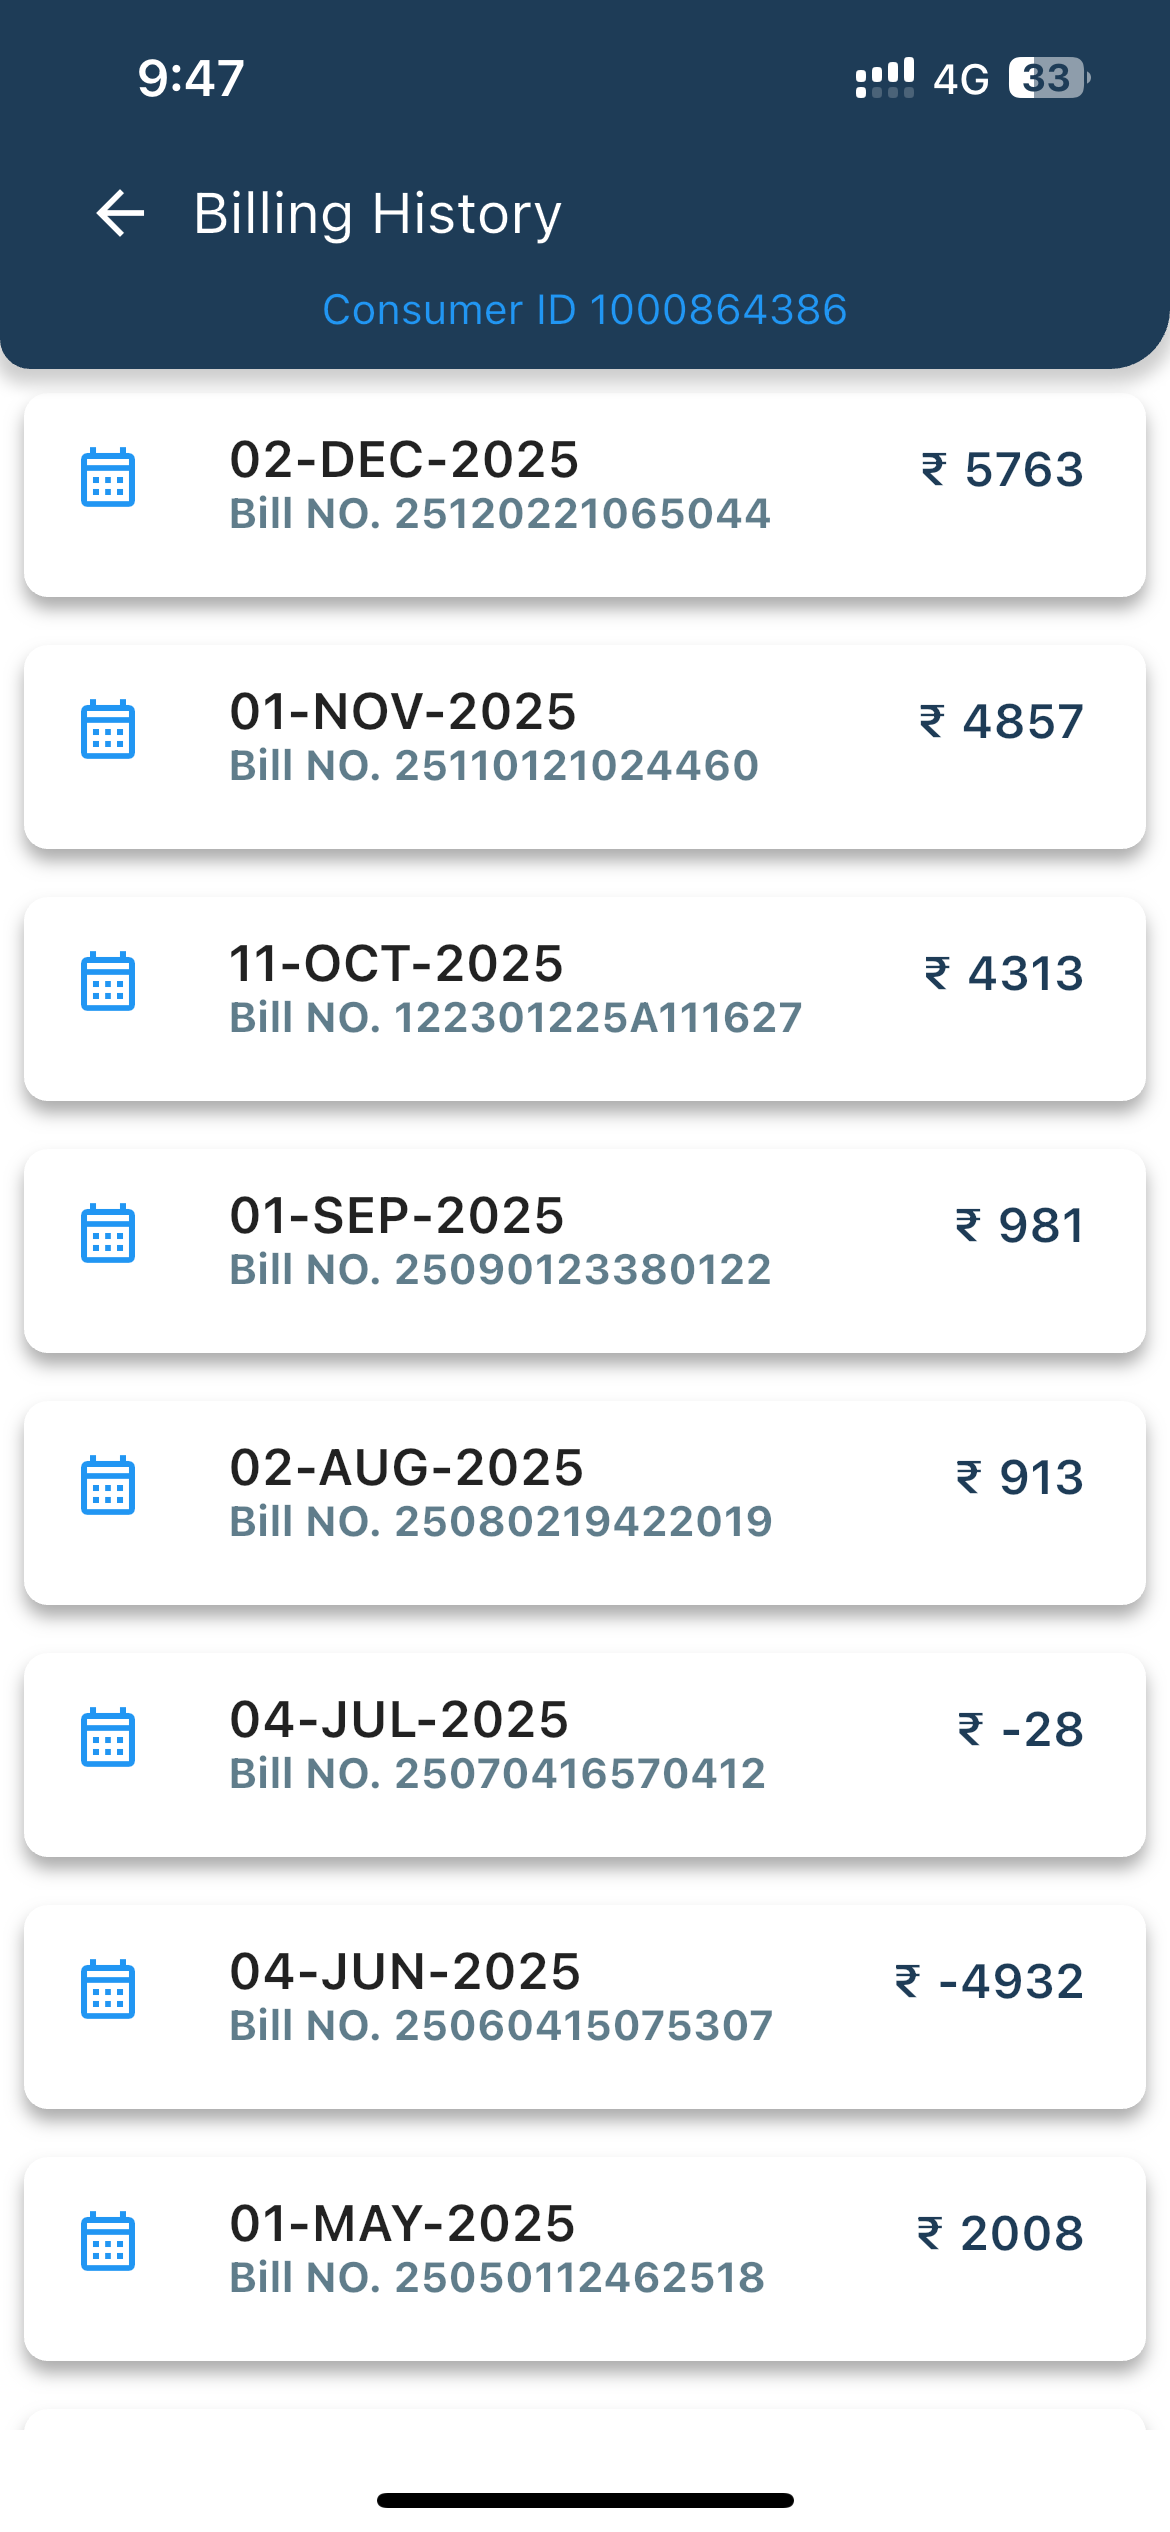Image resolution: width=1170 pixels, height=2532 pixels.
Task: Tap the battery indicator in status bar
Action: click(1048, 78)
